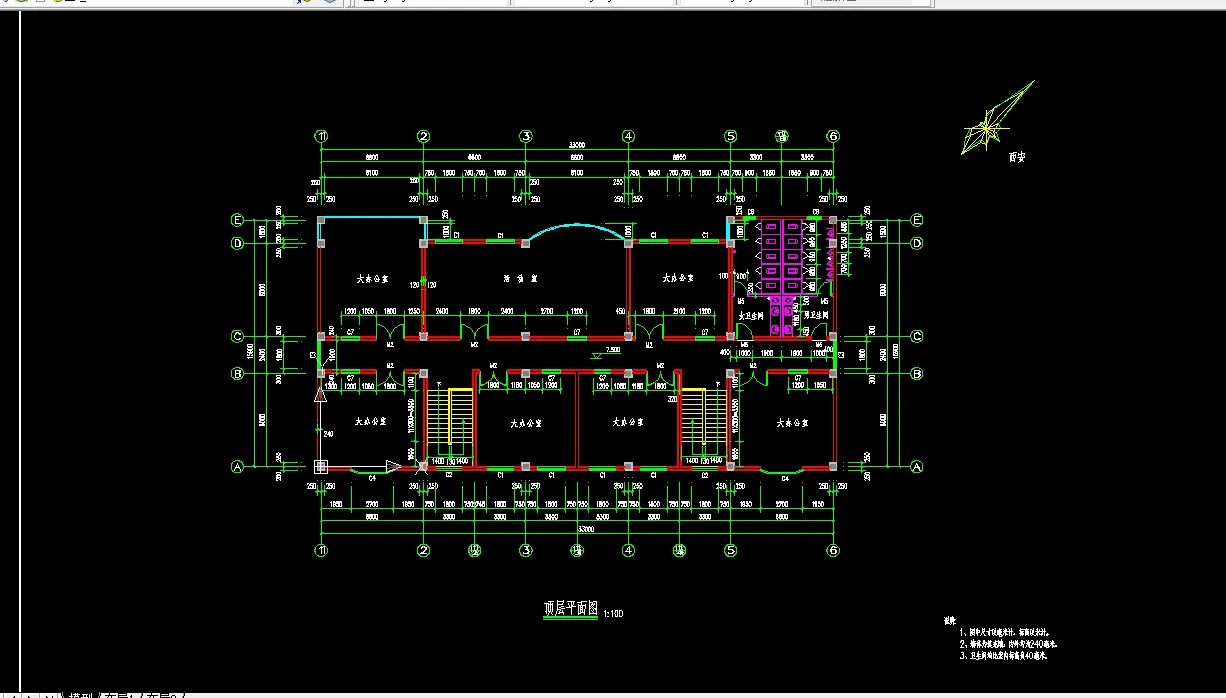Select left-side axis bubble C
This screenshot has height=698, width=1226.
pyautogui.click(x=238, y=337)
